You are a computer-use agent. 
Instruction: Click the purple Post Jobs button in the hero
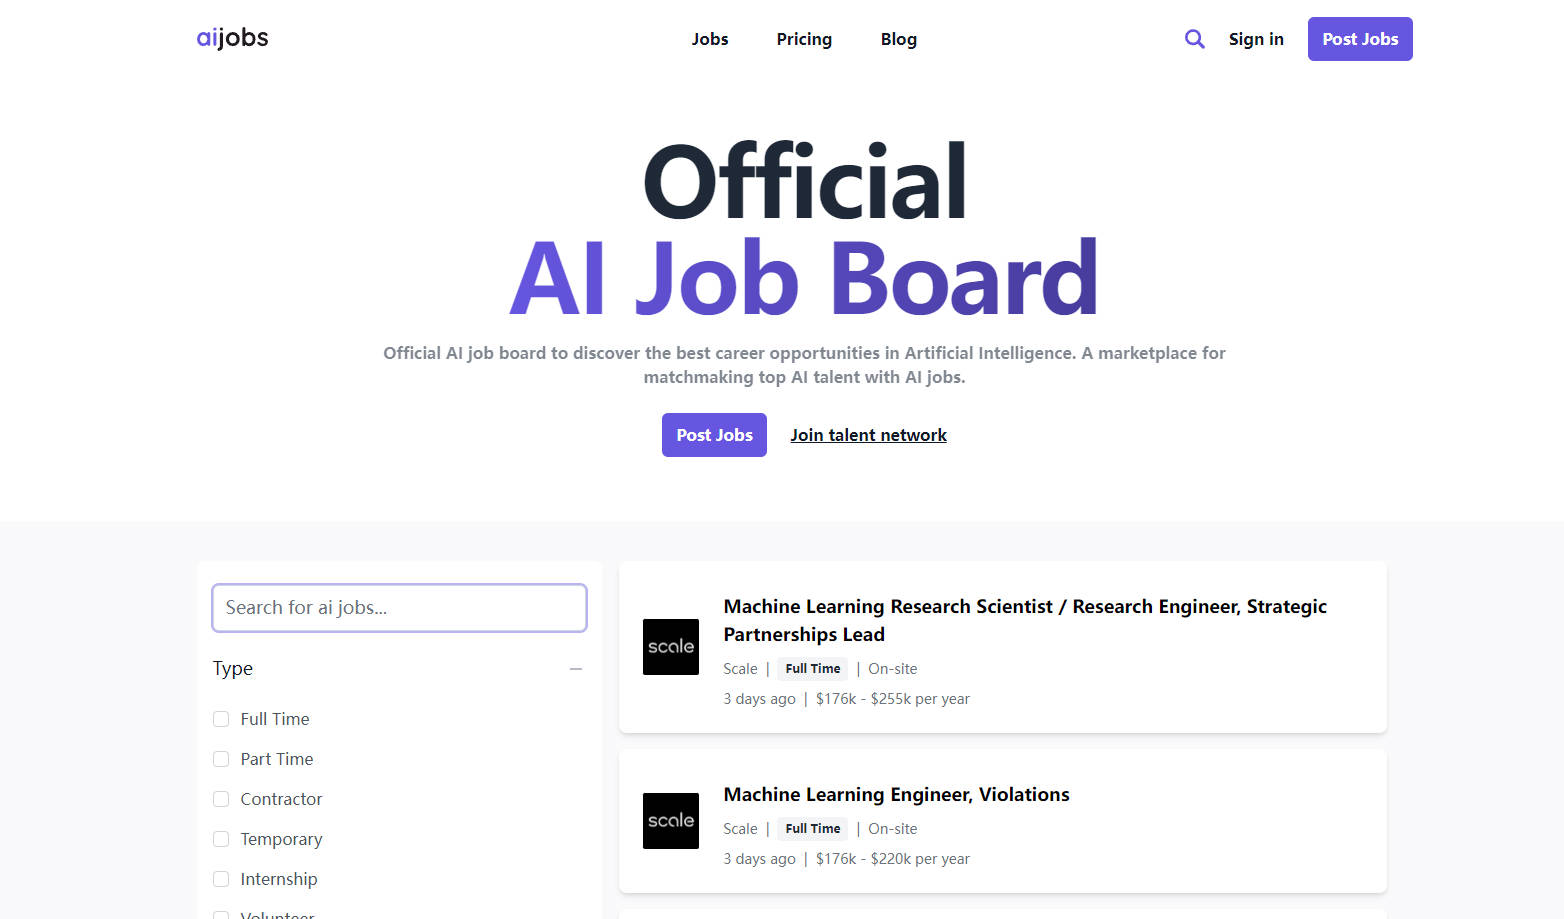click(x=713, y=434)
